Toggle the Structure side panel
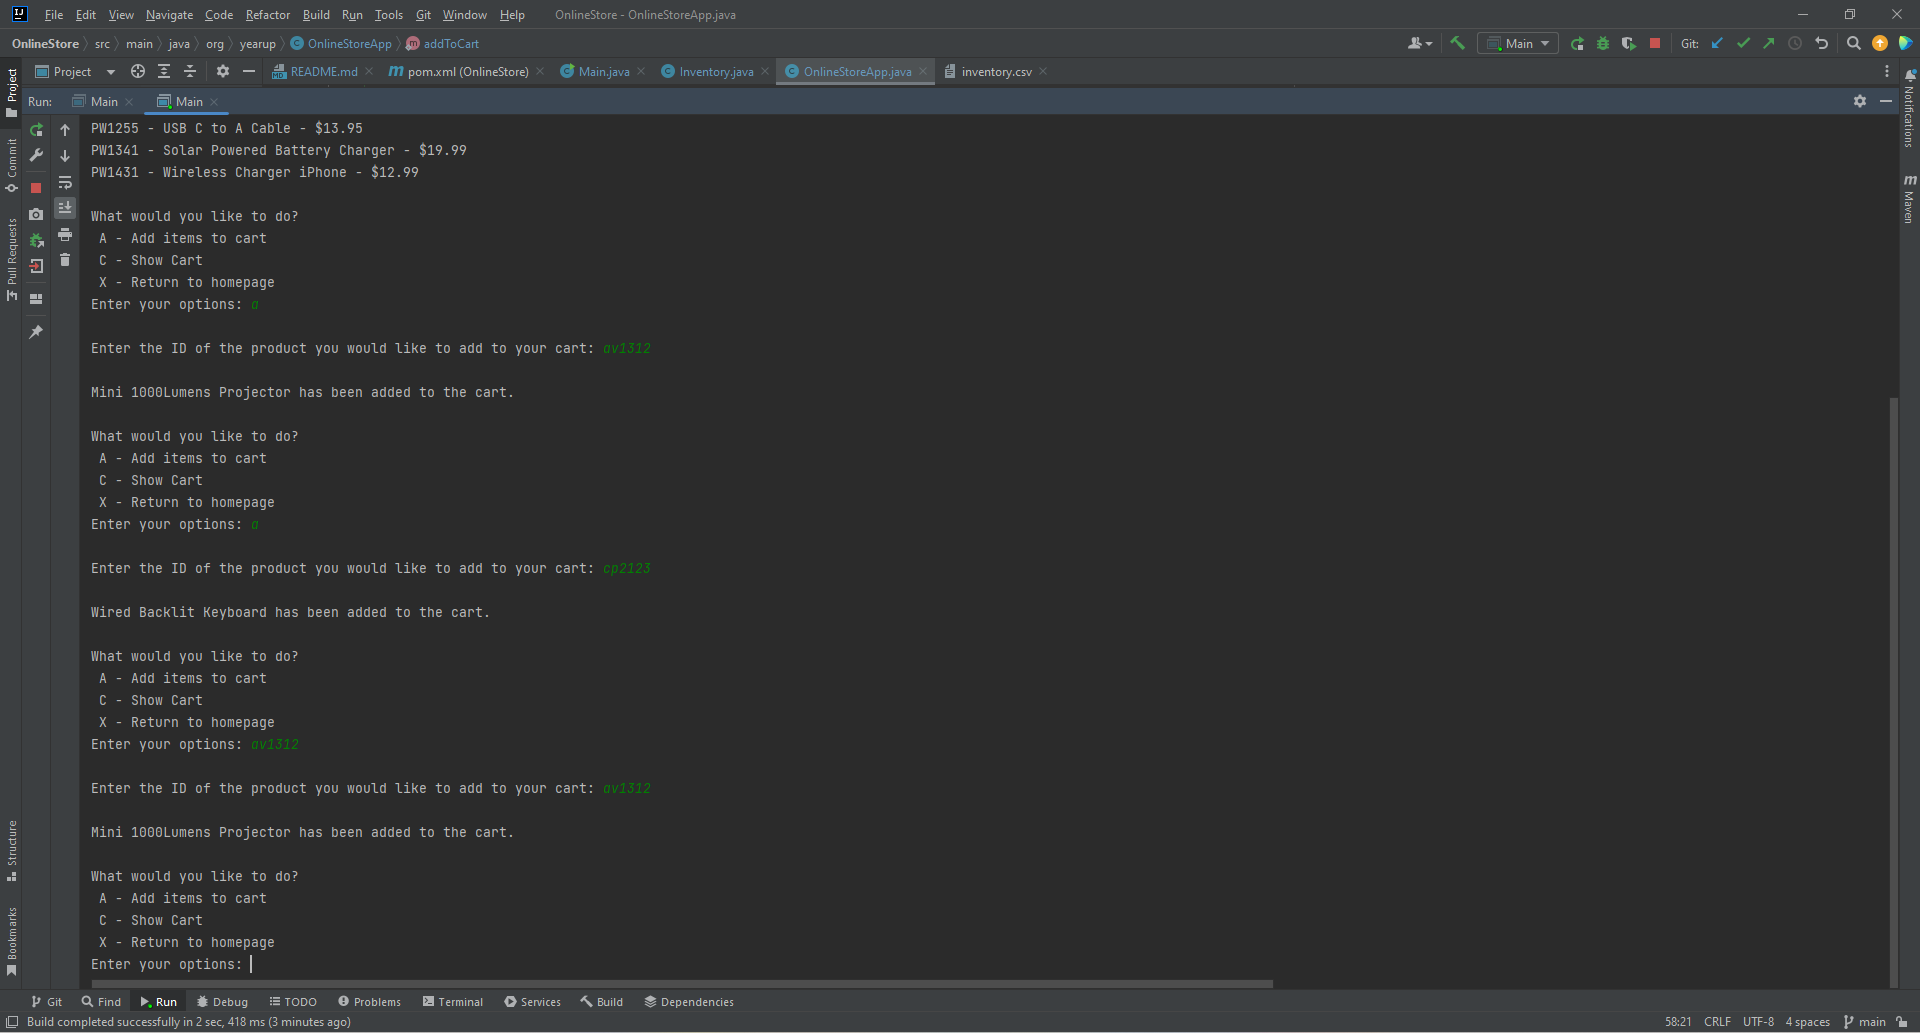Image resolution: width=1920 pixels, height=1033 pixels. (12, 850)
